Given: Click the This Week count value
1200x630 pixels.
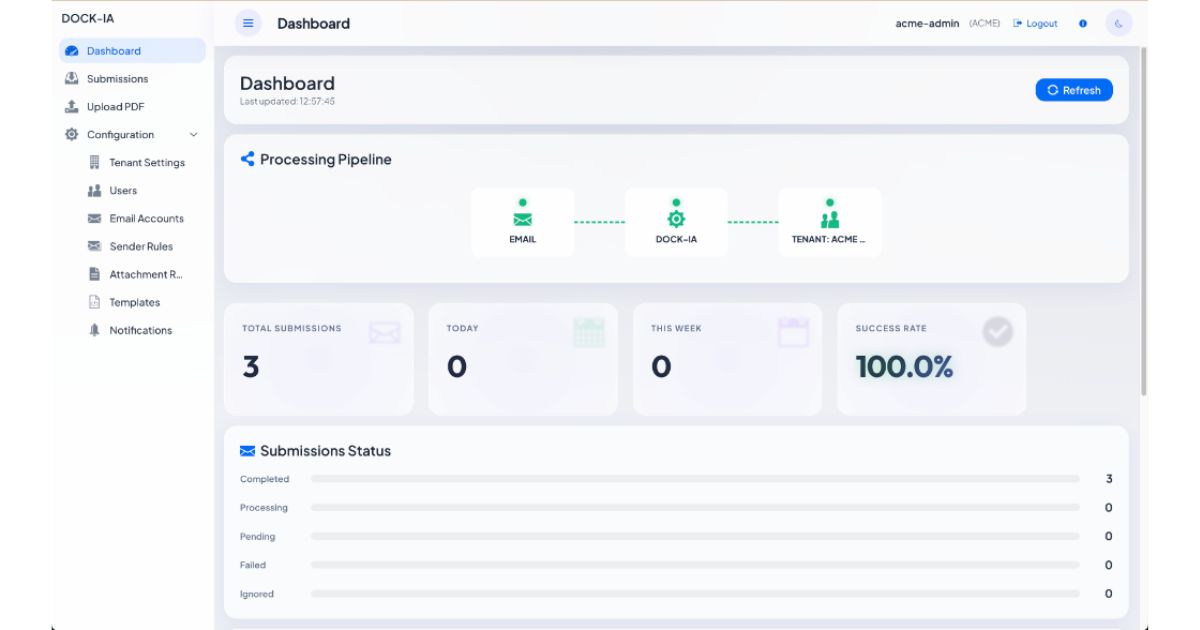Looking at the screenshot, I should click(x=661, y=367).
